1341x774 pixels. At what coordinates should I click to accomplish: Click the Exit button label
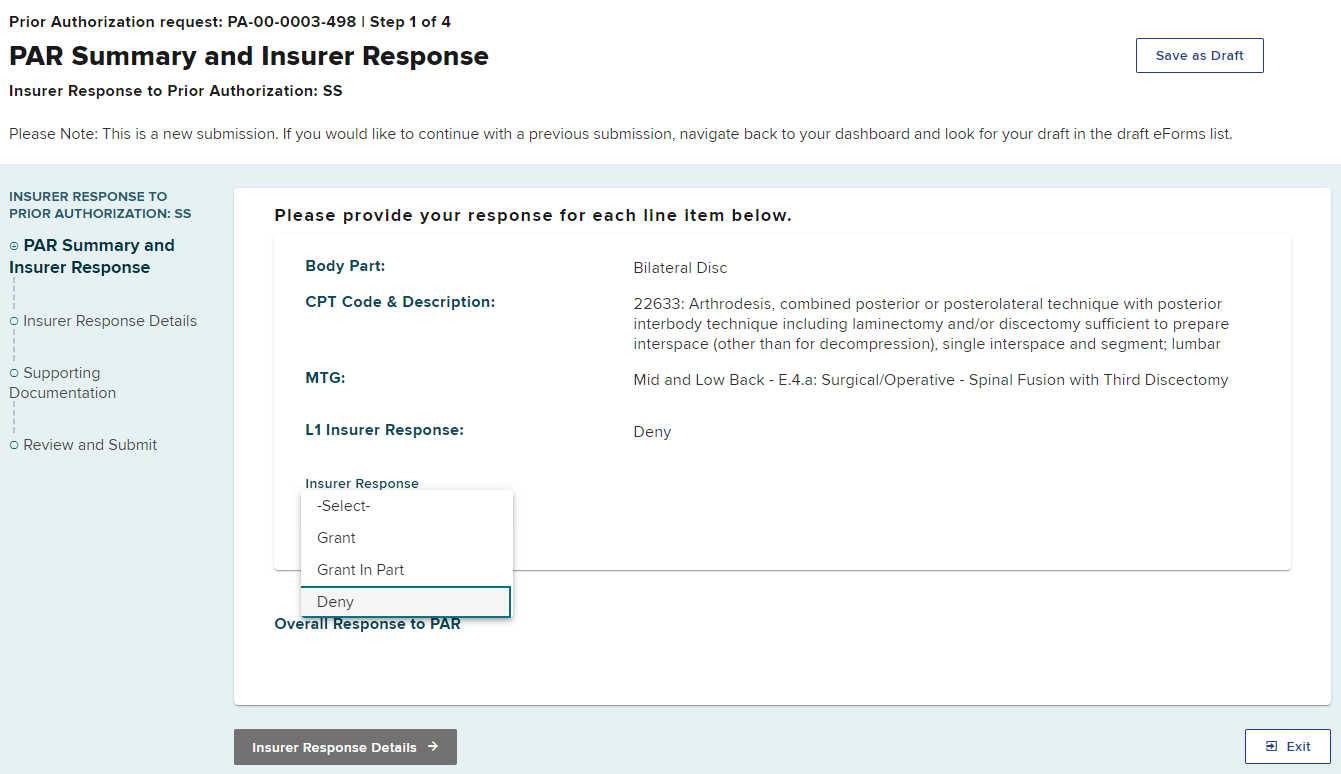click(x=1298, y=747)
